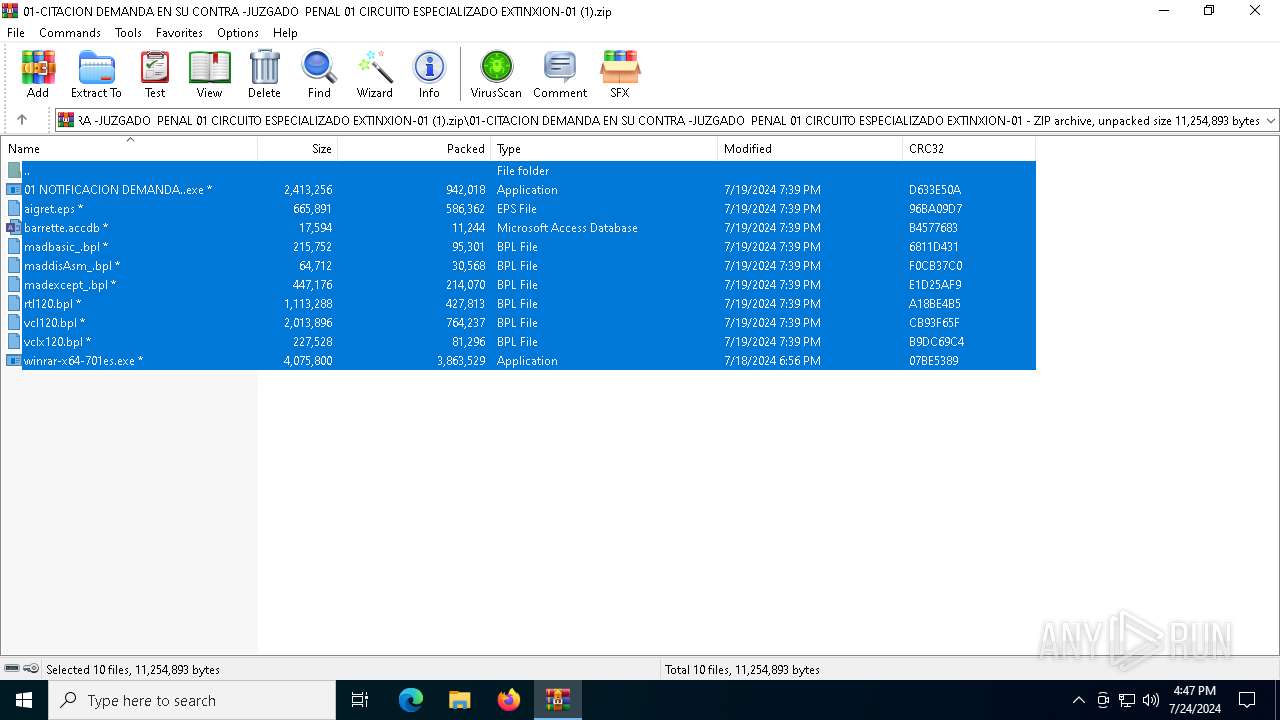Click the Add toolbar icon
The height and width of the screenshot is (720, 1280).
[x=38, y=75]
